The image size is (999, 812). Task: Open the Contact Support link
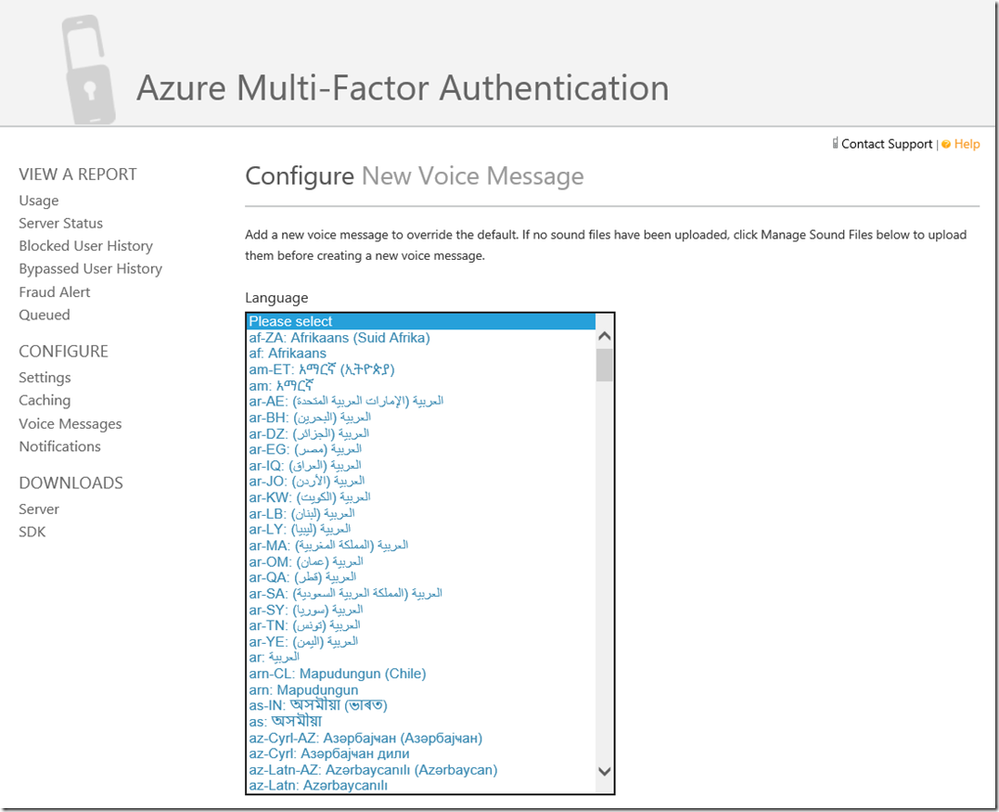[x=886, y=144]
